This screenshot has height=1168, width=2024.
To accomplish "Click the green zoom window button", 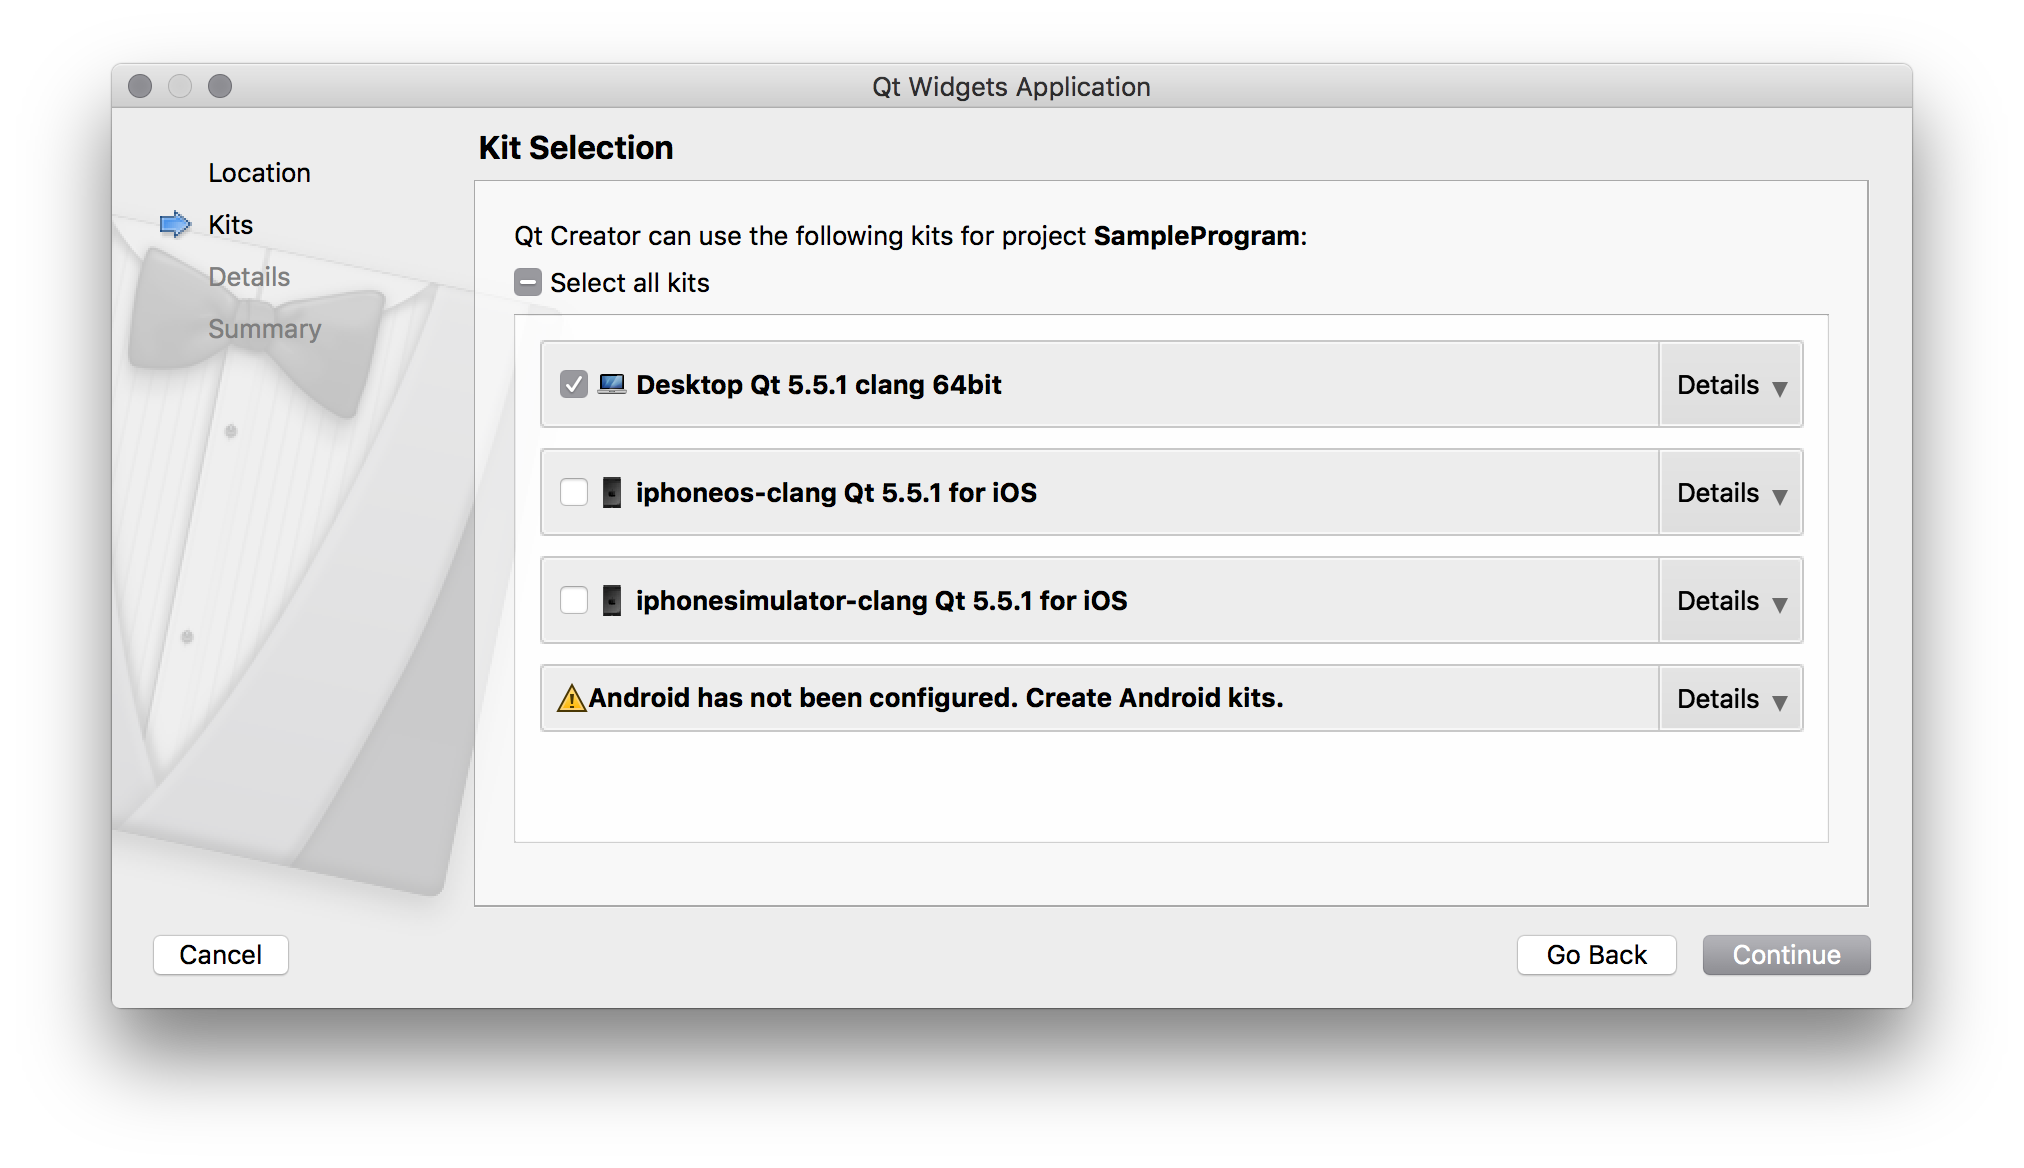I will 220,86.
